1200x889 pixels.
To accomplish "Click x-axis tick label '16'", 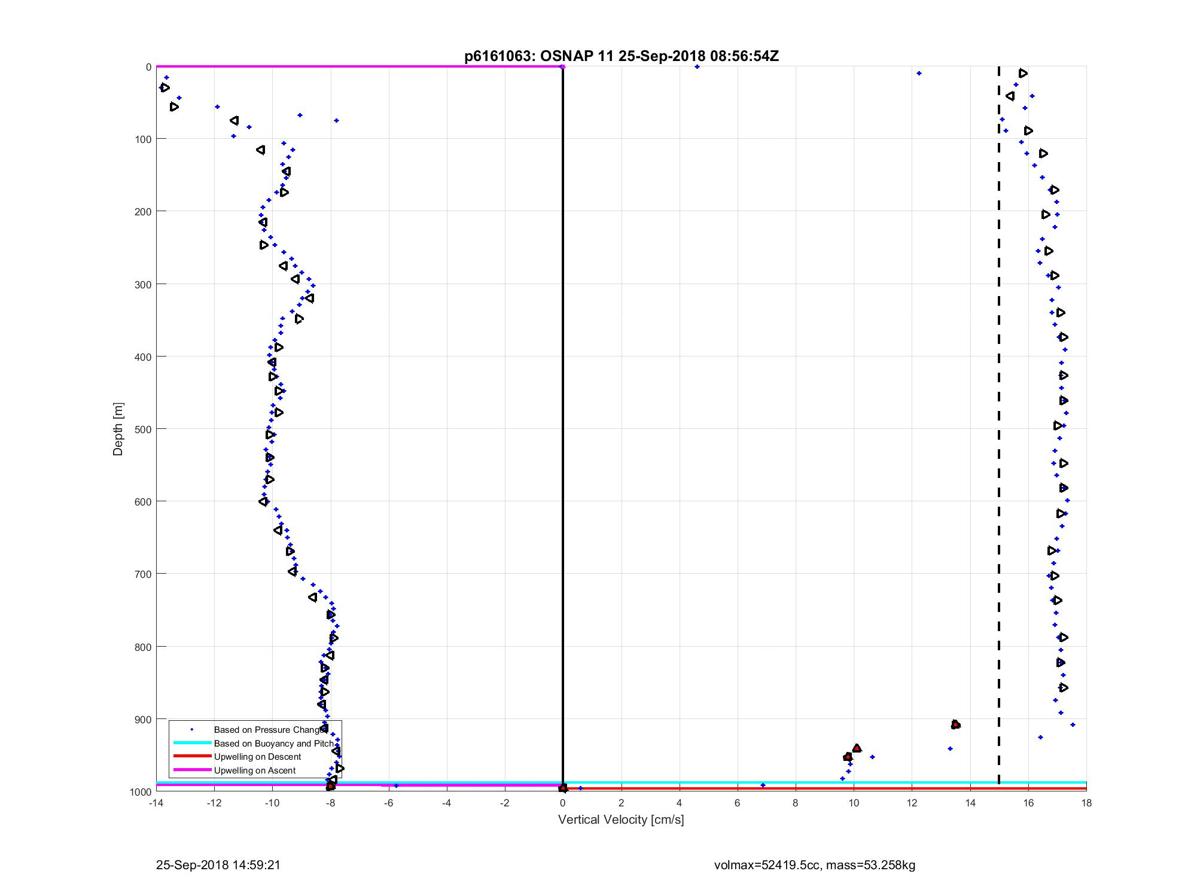I will [x=1028, y=802].
